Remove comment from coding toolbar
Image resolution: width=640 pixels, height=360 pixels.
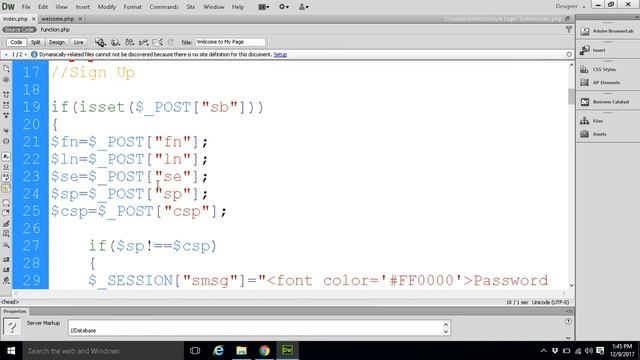tap(6, 213)
